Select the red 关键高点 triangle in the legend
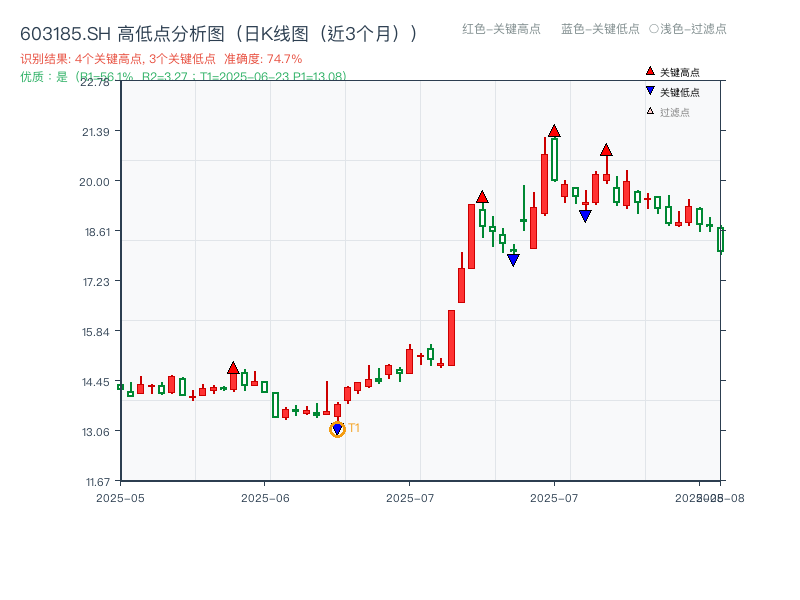The height and width of the screenshot is (600, 800). tap(649, 70)
